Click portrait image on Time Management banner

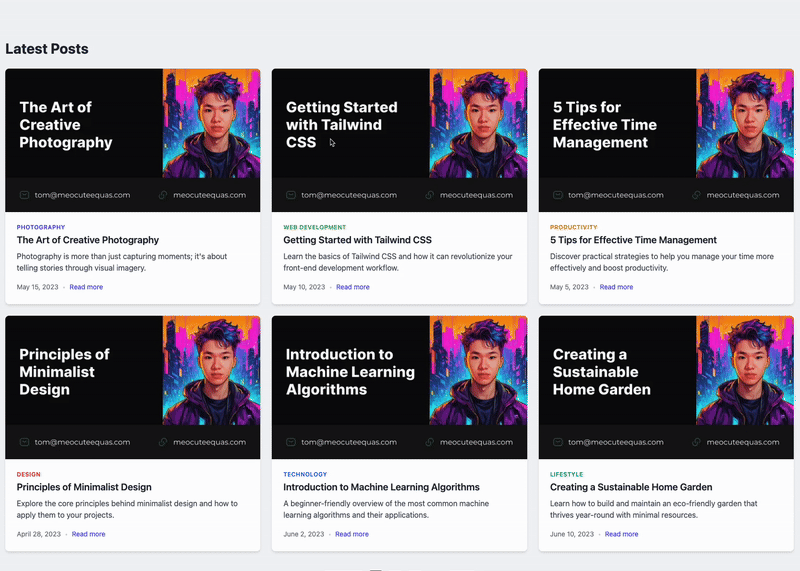coord(745,123)
